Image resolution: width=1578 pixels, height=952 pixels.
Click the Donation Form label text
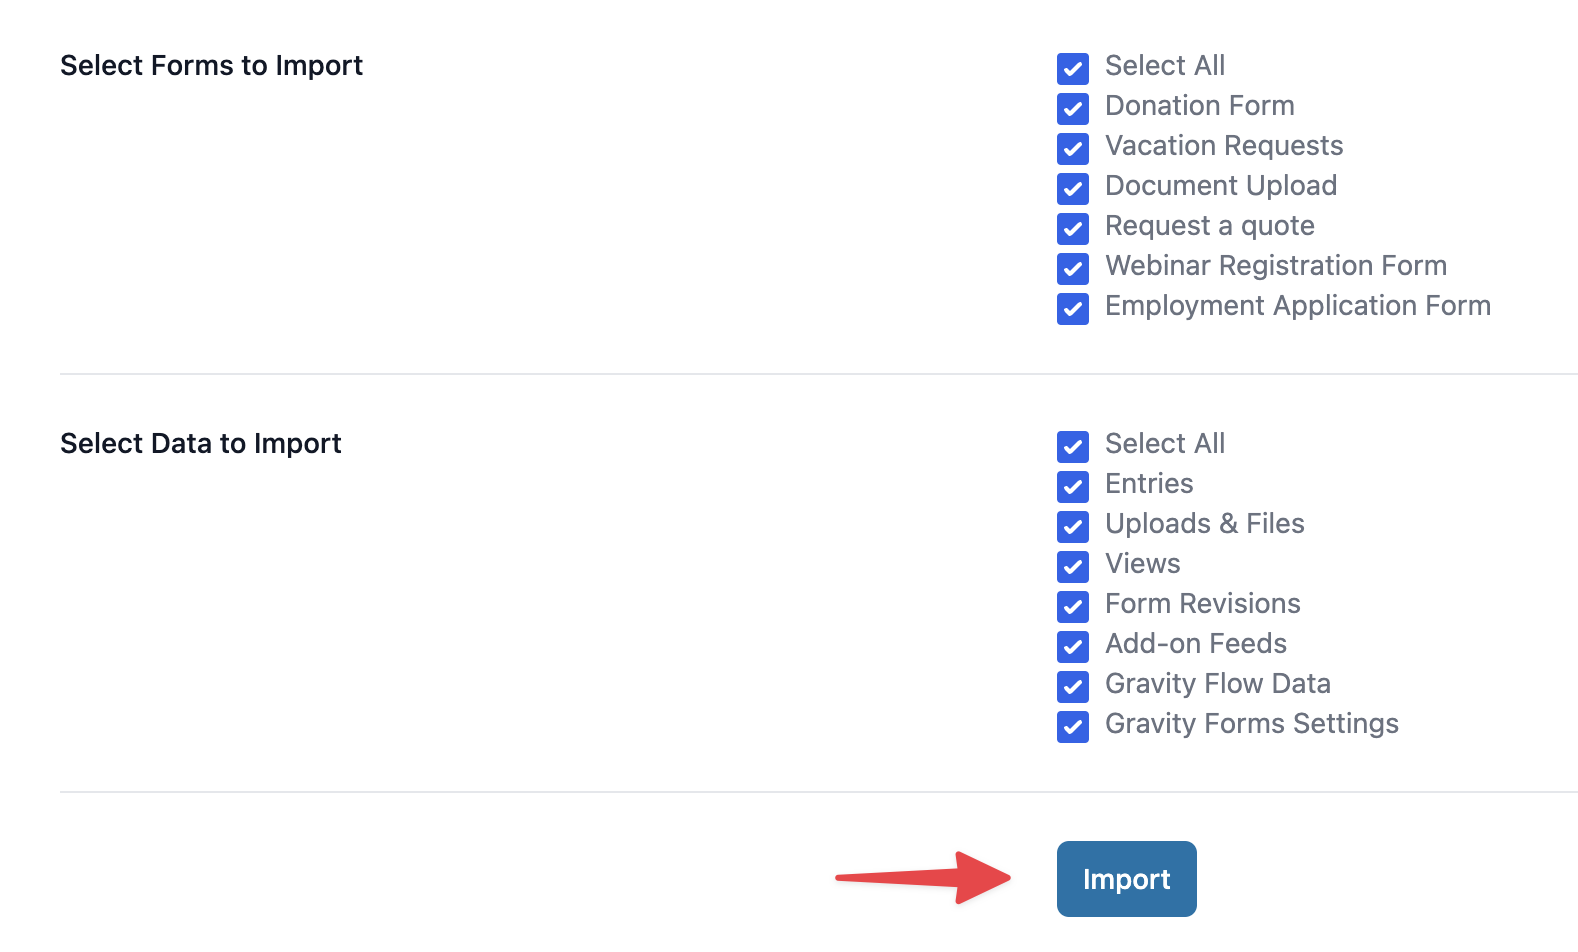[1199, 106]
